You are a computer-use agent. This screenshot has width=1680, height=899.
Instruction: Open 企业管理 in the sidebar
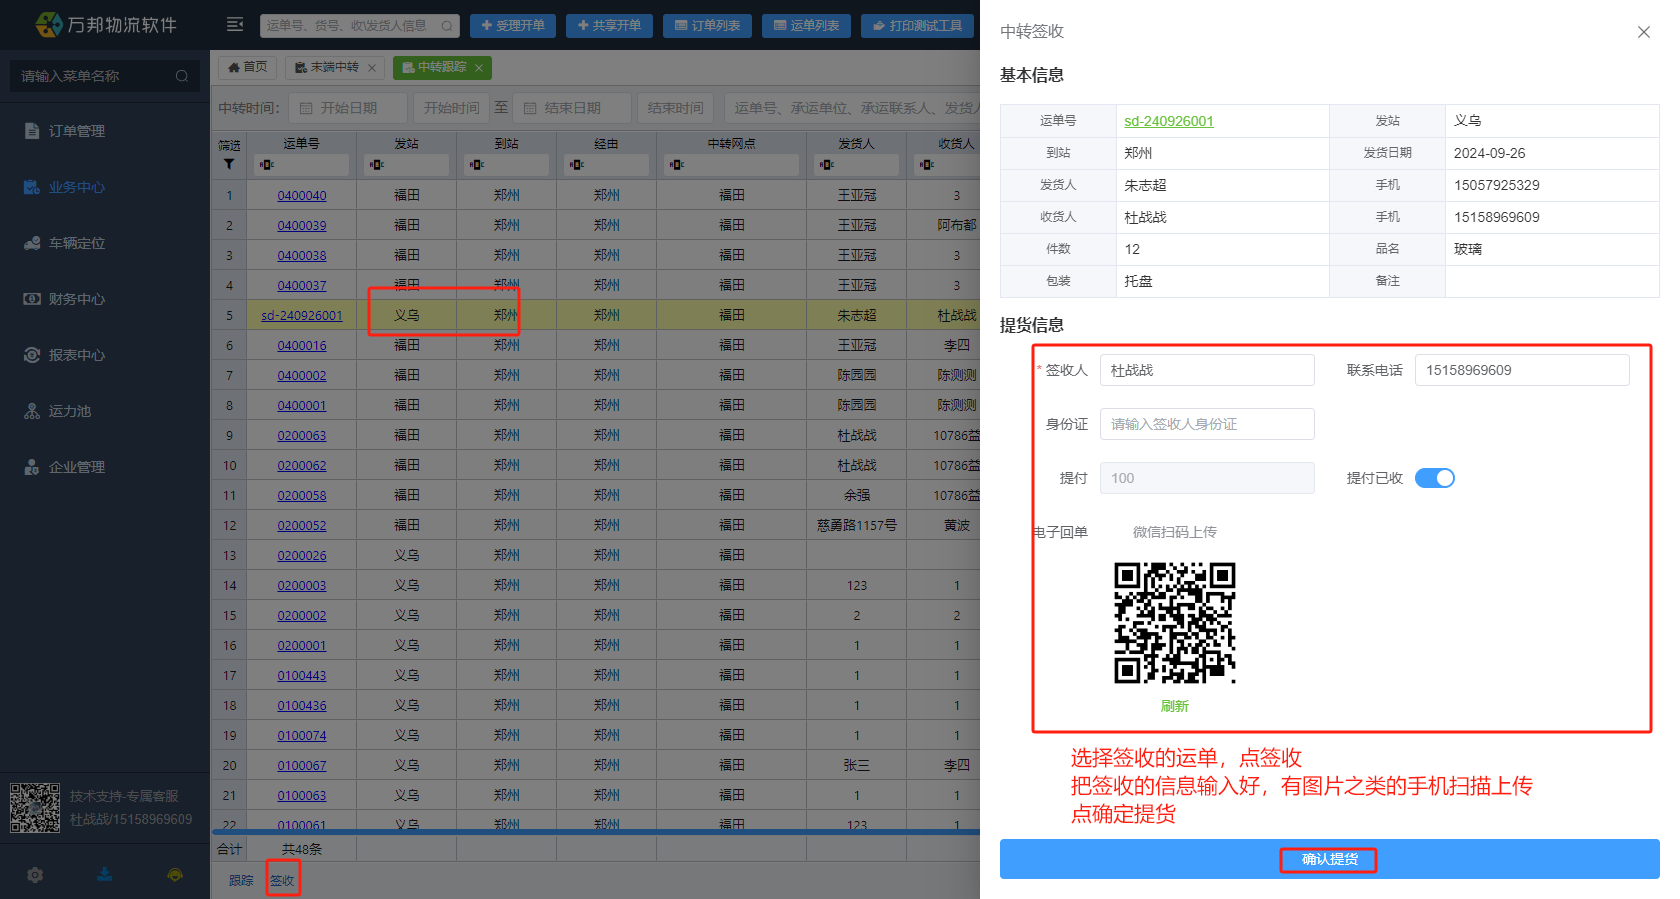click(x=77, y=467)
